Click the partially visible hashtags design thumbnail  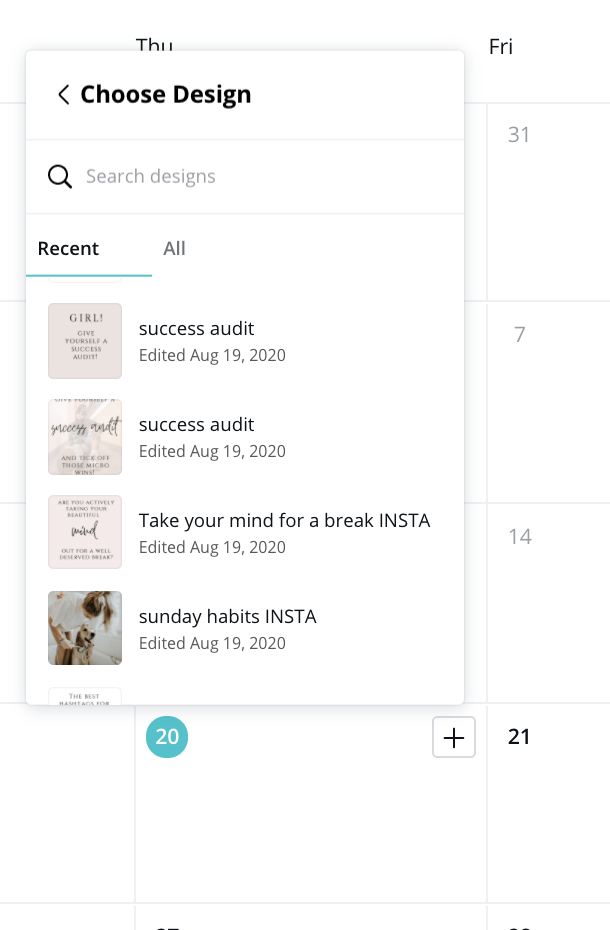point(85,696)
